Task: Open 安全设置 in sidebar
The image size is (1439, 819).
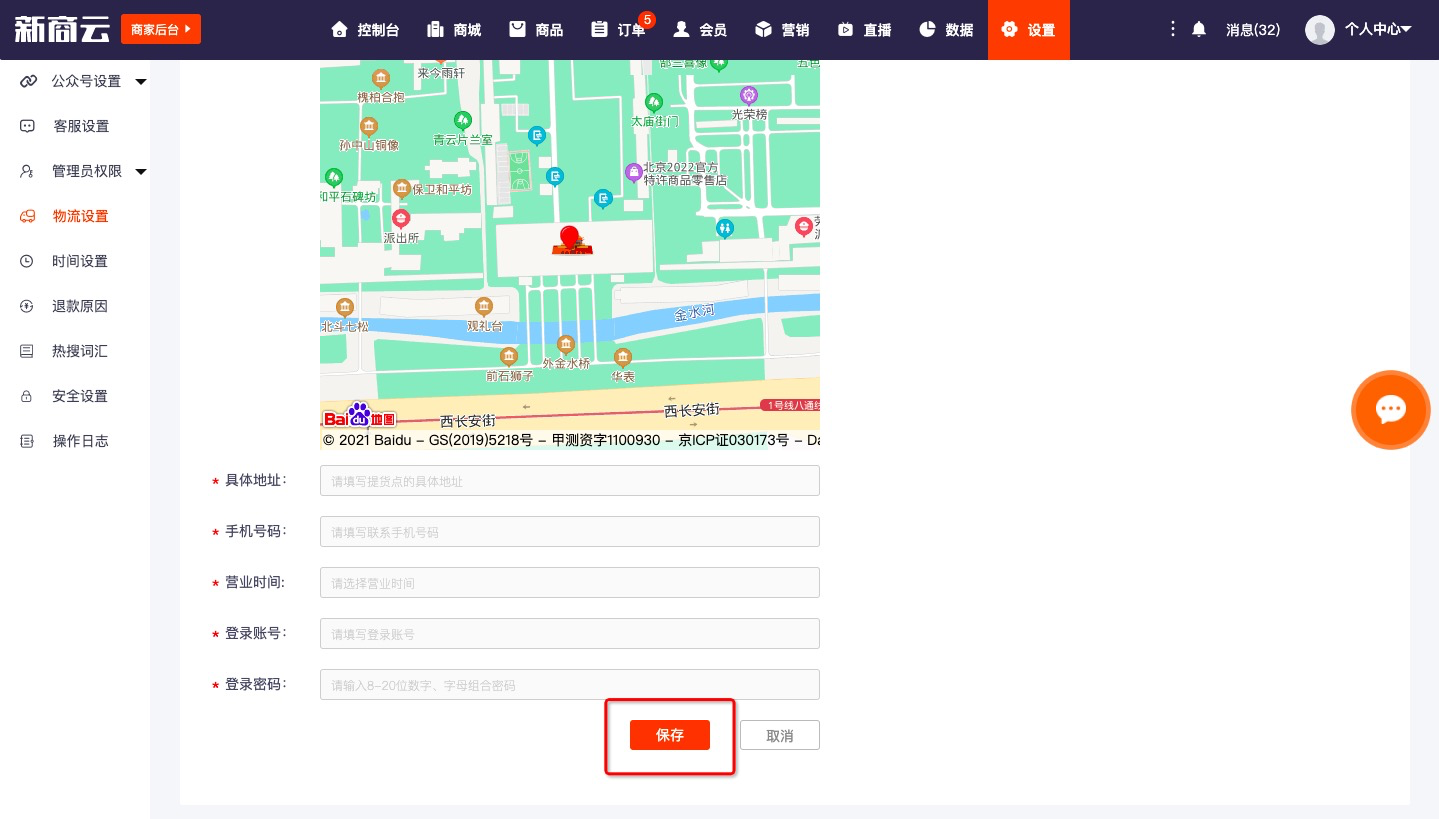Action: (81, 396)
